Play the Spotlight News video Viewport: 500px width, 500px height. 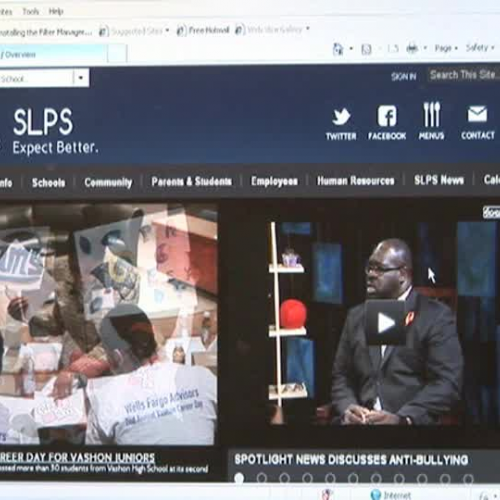coord(386,323)
